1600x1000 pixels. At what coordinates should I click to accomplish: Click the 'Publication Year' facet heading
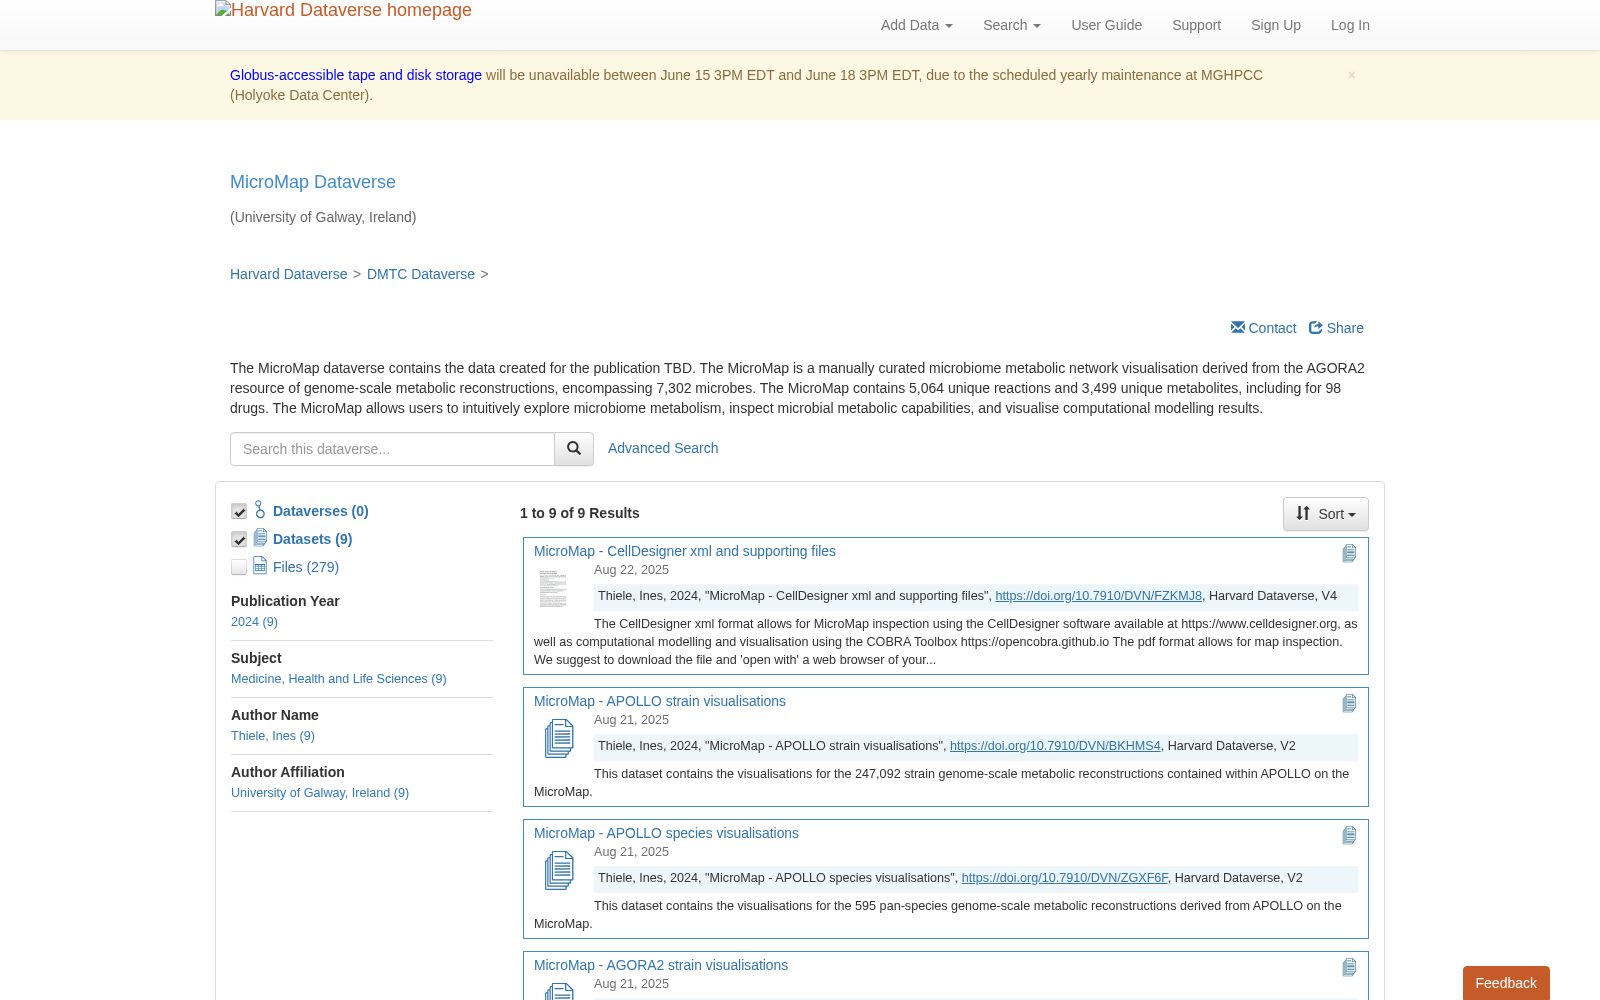(x=285, y=601)
